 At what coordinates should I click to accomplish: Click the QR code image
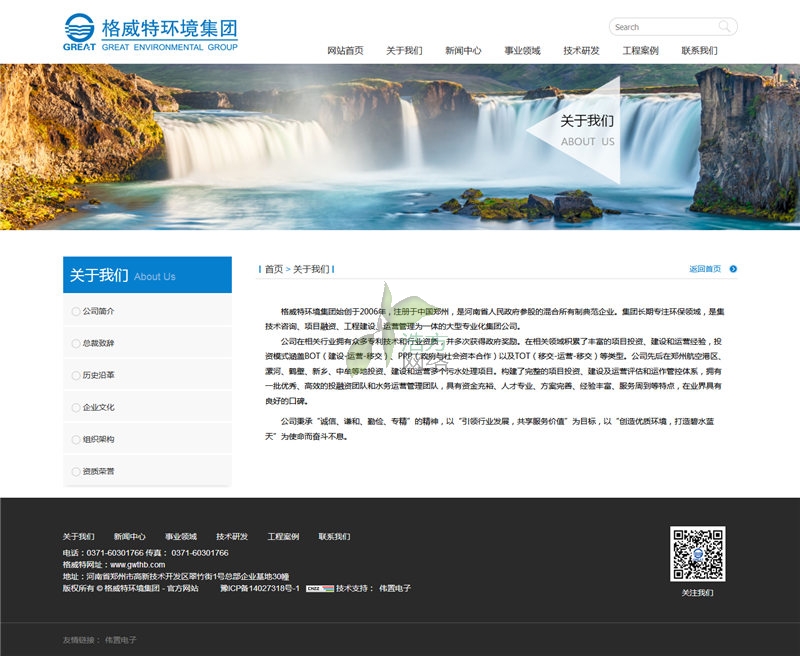point(697,553)
